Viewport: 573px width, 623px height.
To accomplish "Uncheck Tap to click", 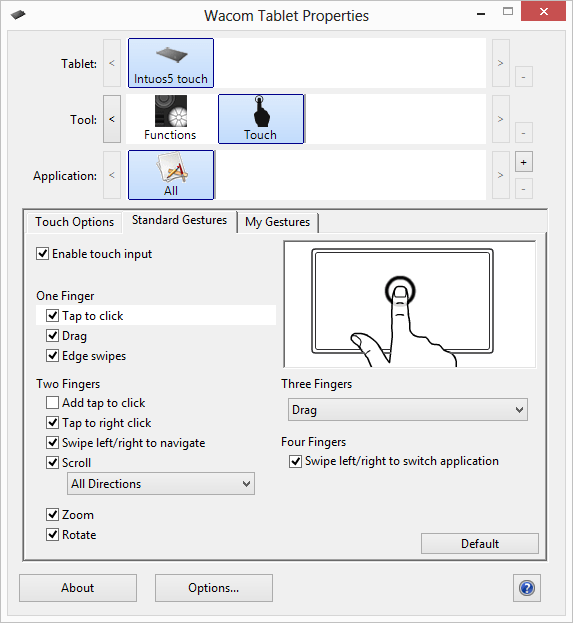I will pos(52,315).
